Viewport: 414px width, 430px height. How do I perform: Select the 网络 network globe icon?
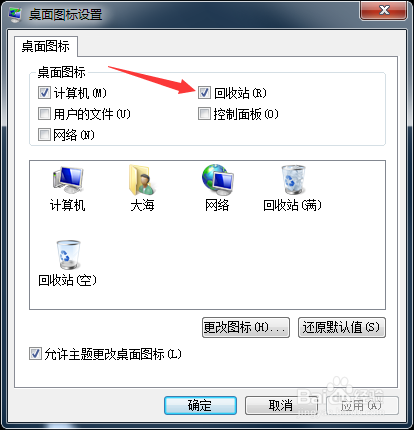[x=218, y=180]
